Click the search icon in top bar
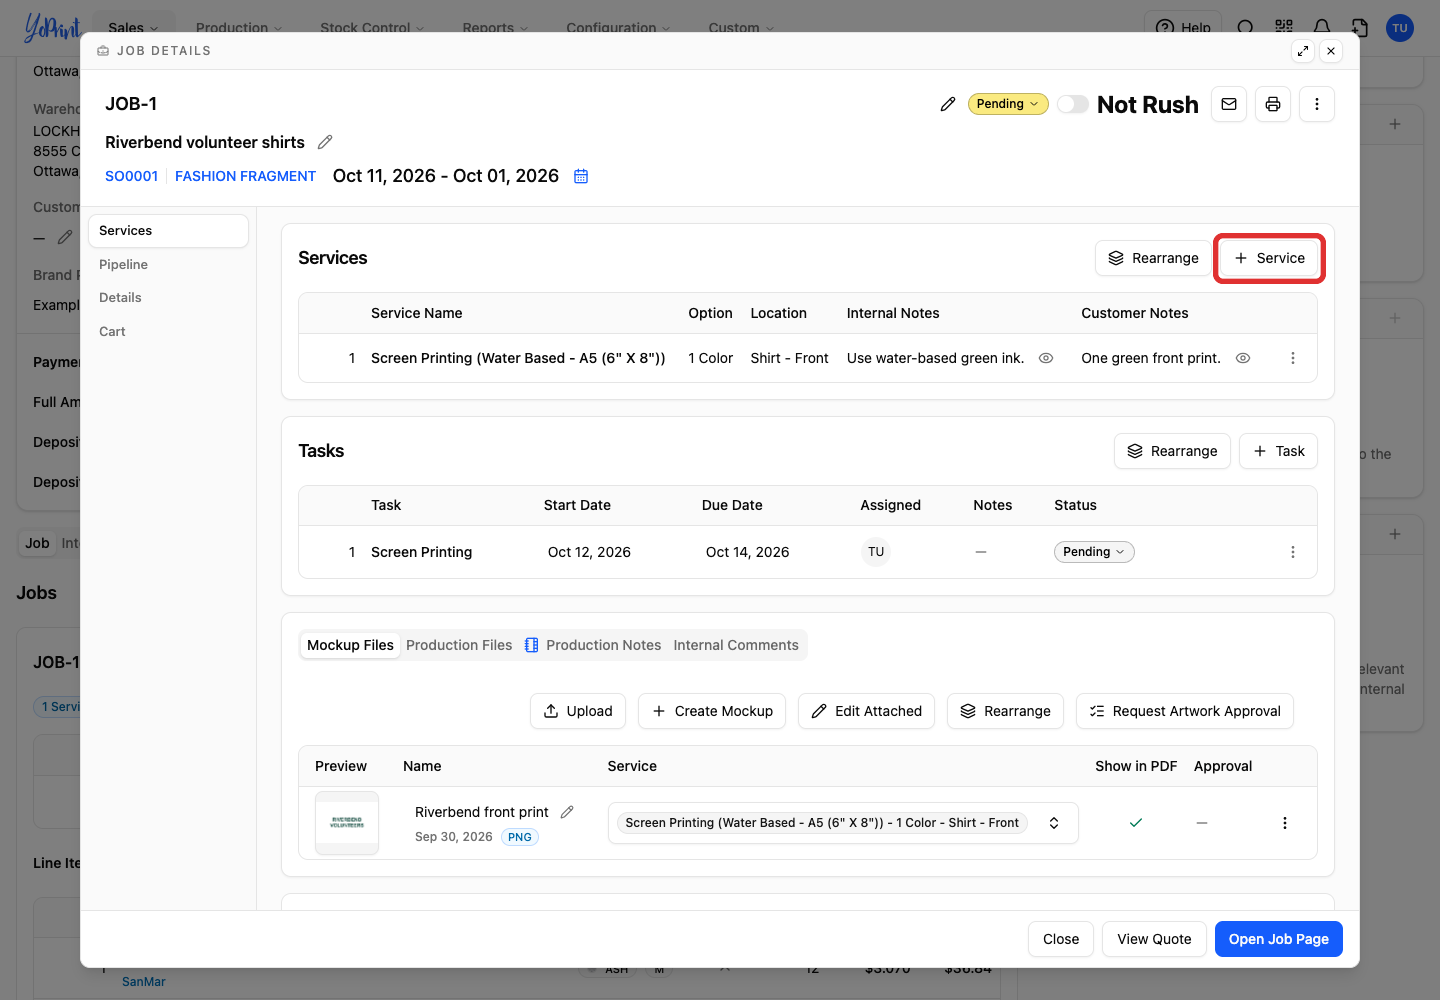The image size is (1440, 1000). (1246, 28)
